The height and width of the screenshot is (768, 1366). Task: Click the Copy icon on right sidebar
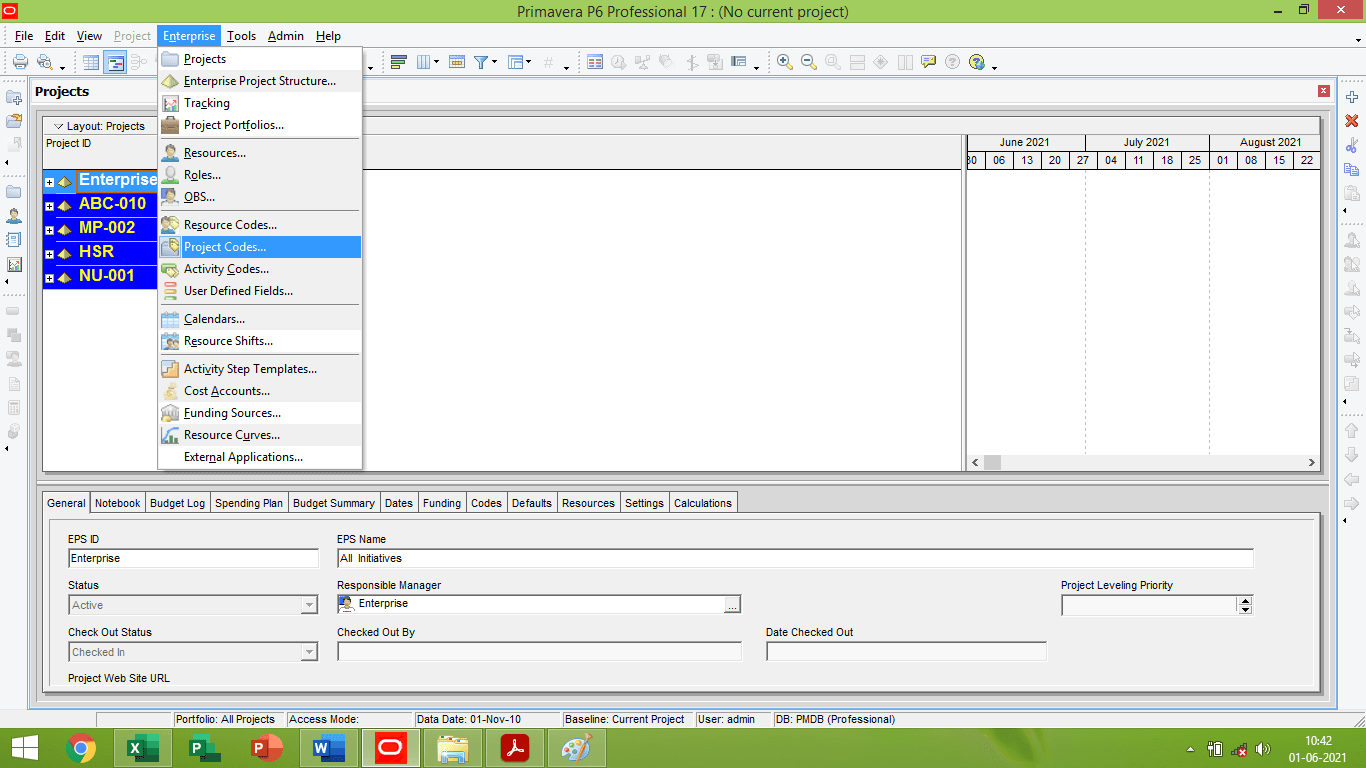[1352, 169]
